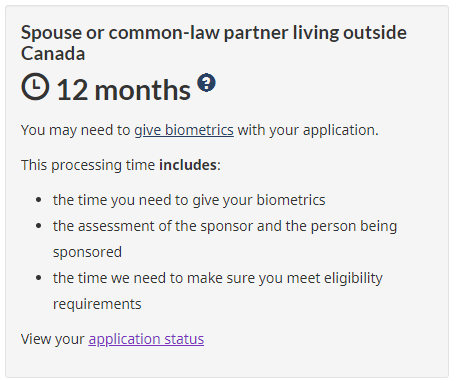Click the bold word includes
Image resolution: width=455 pixels, height=385 pixels.
click(188, 165)
